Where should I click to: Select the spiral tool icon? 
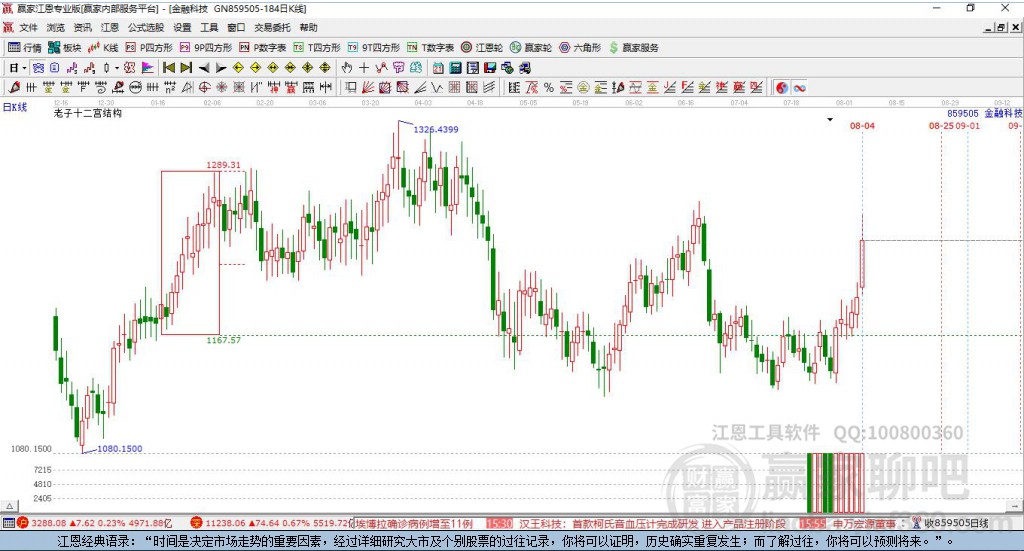tap(101, 87)
